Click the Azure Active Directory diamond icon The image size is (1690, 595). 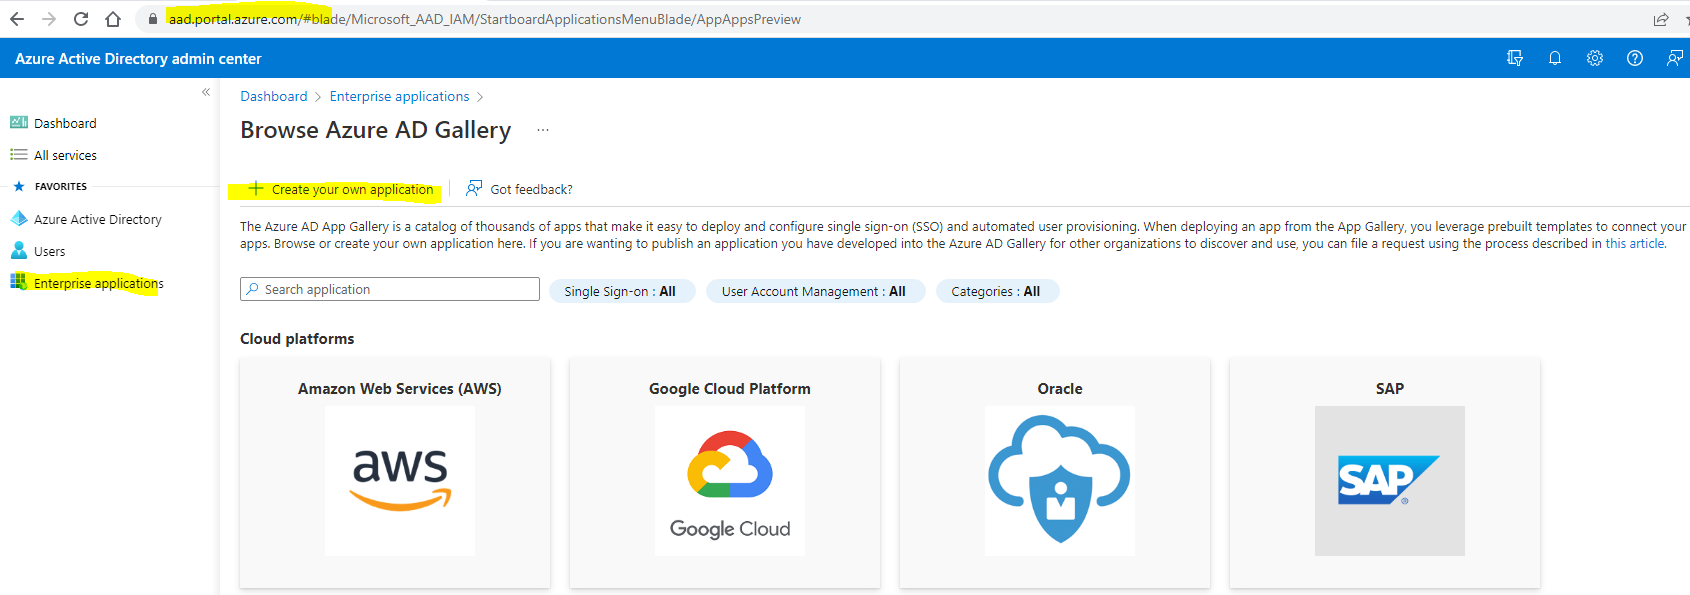[19, 219]
